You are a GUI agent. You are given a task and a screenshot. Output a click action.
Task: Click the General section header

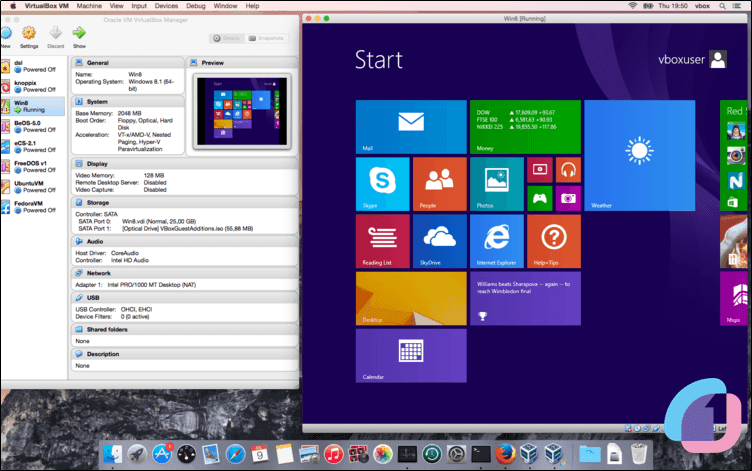[128, 63]
